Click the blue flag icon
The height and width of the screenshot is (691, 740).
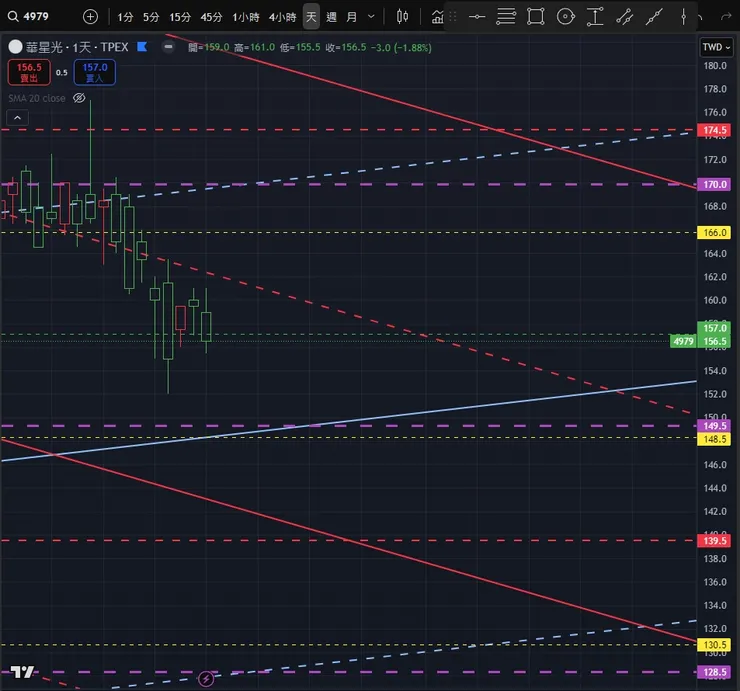click(142, 47)
